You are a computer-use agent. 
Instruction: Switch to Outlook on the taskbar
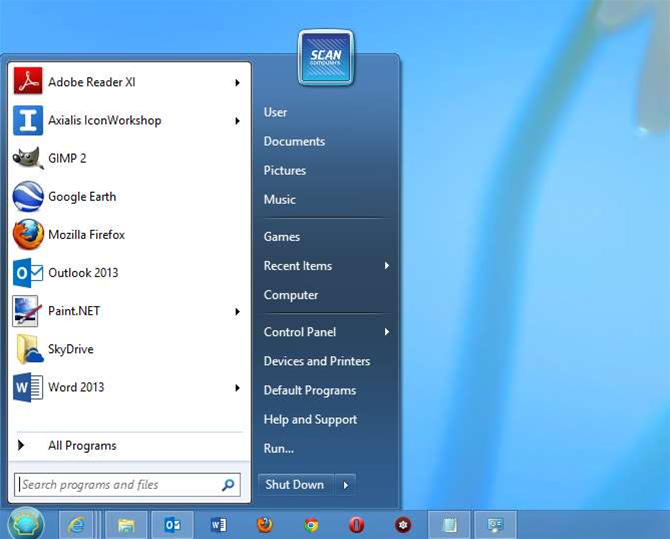tap(173, 524)
